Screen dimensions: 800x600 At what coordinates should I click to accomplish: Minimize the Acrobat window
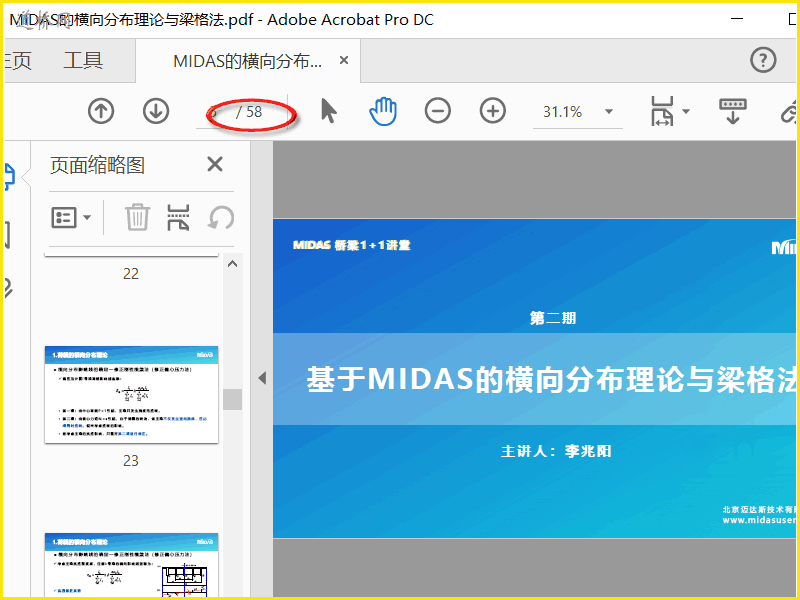pos(737,18)
